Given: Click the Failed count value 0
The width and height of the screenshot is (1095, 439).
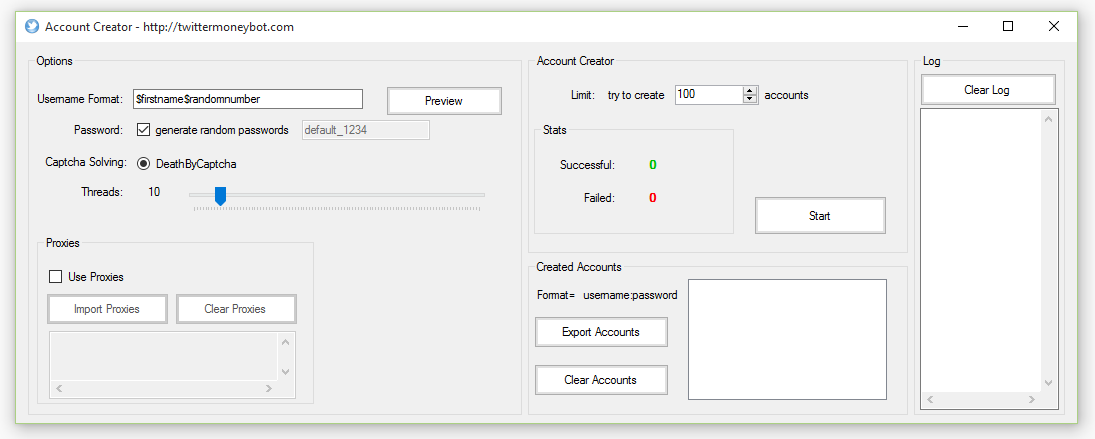Looking at the screenshot, I should tap(653, 198).
